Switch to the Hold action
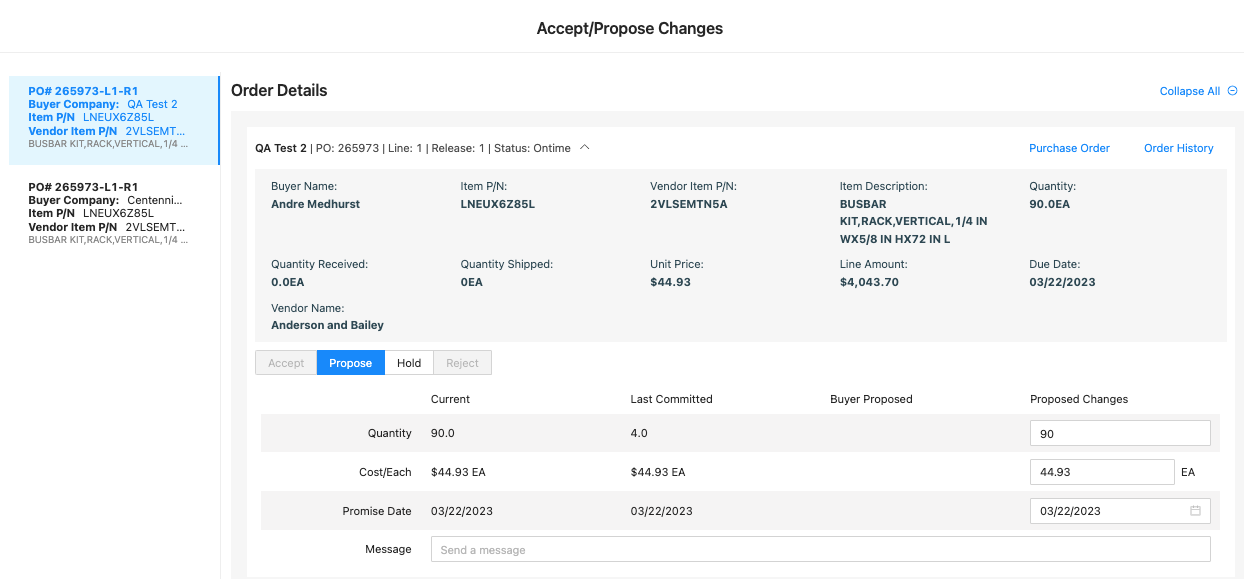The width and height of the screenshot is (1244, 579). [408, 363]
